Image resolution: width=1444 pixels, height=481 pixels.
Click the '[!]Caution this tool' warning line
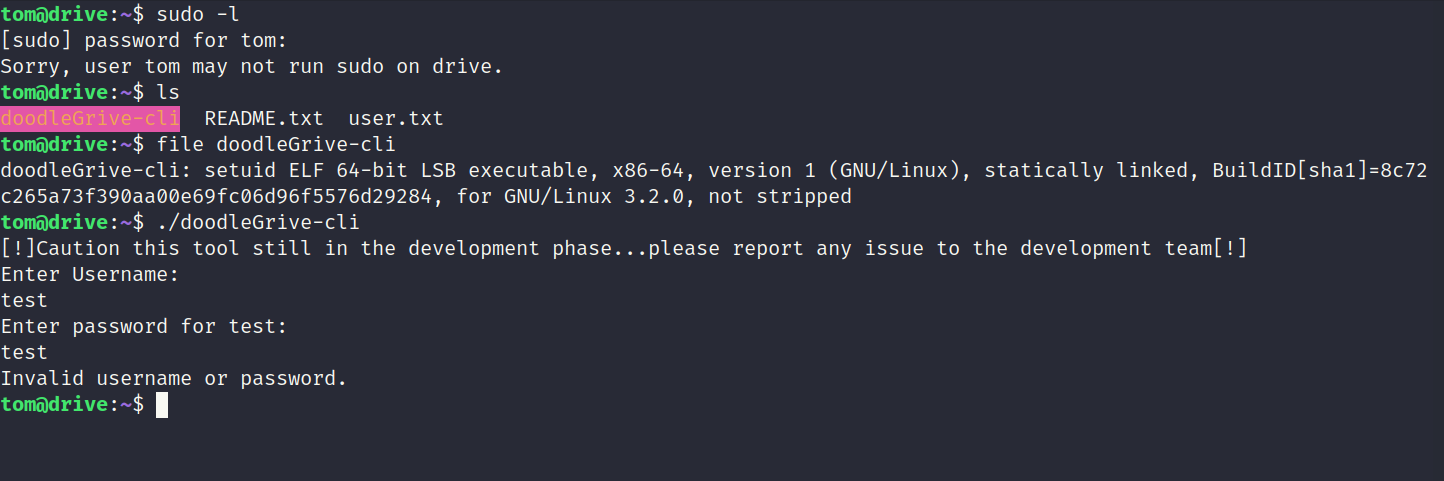pos(624,249)
